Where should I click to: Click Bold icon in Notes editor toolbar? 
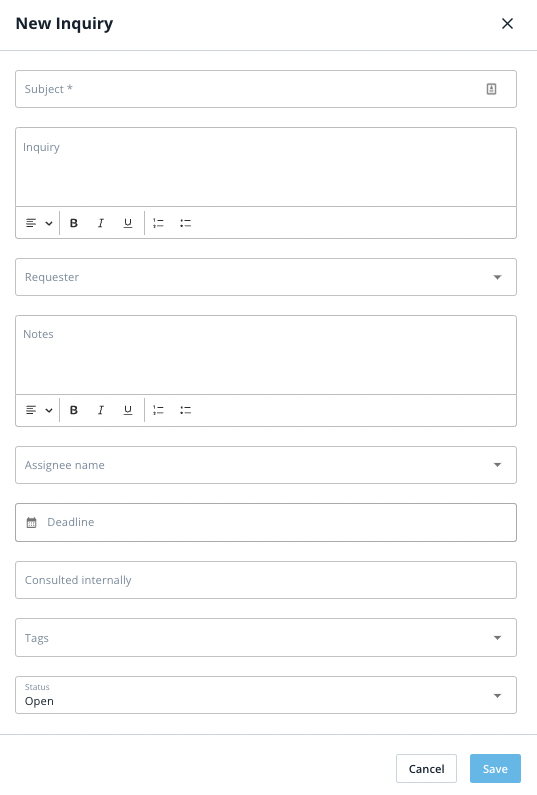click(x=74, y=410)
